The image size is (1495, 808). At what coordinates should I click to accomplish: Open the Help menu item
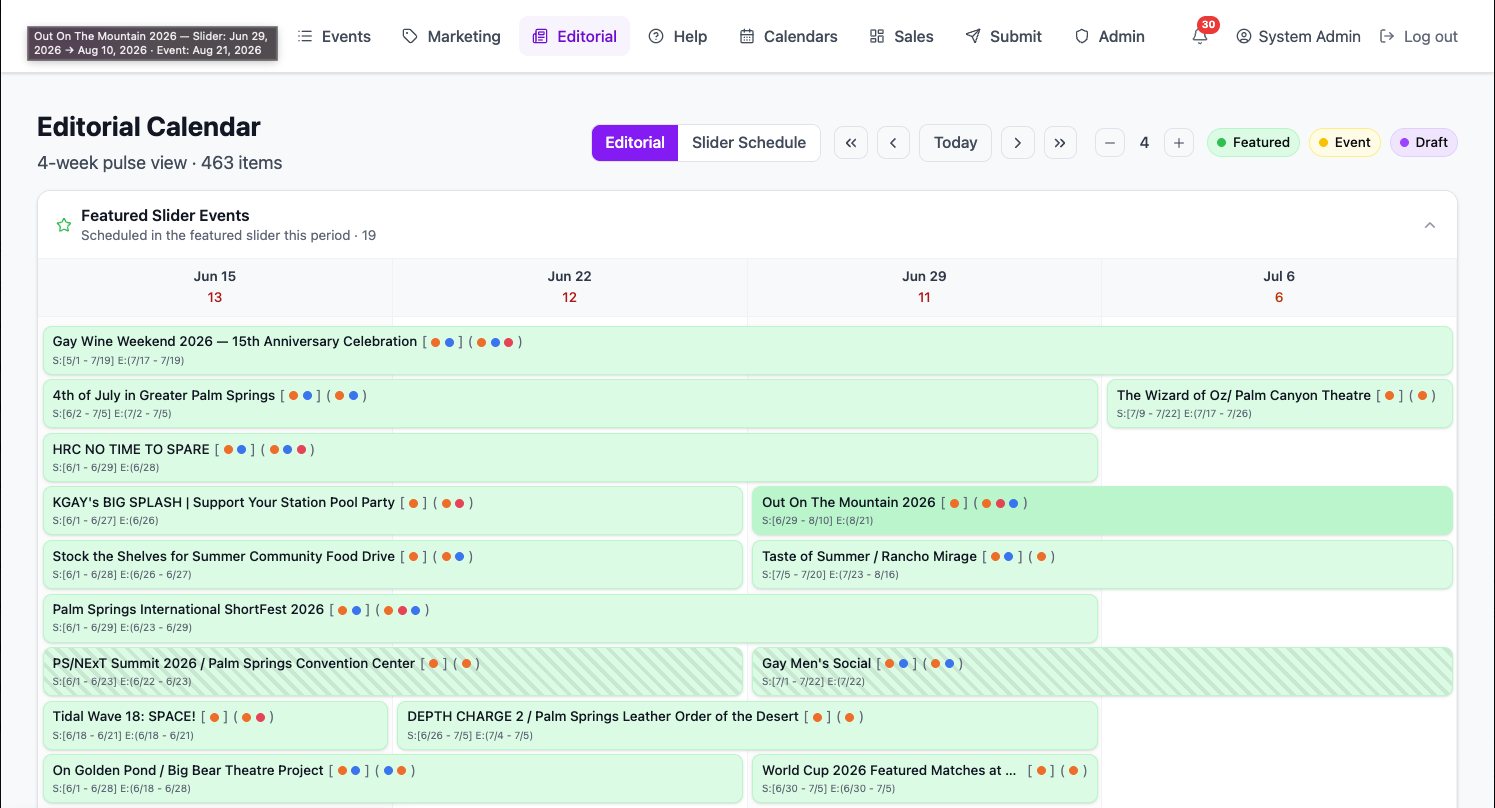tap(677, 36)
